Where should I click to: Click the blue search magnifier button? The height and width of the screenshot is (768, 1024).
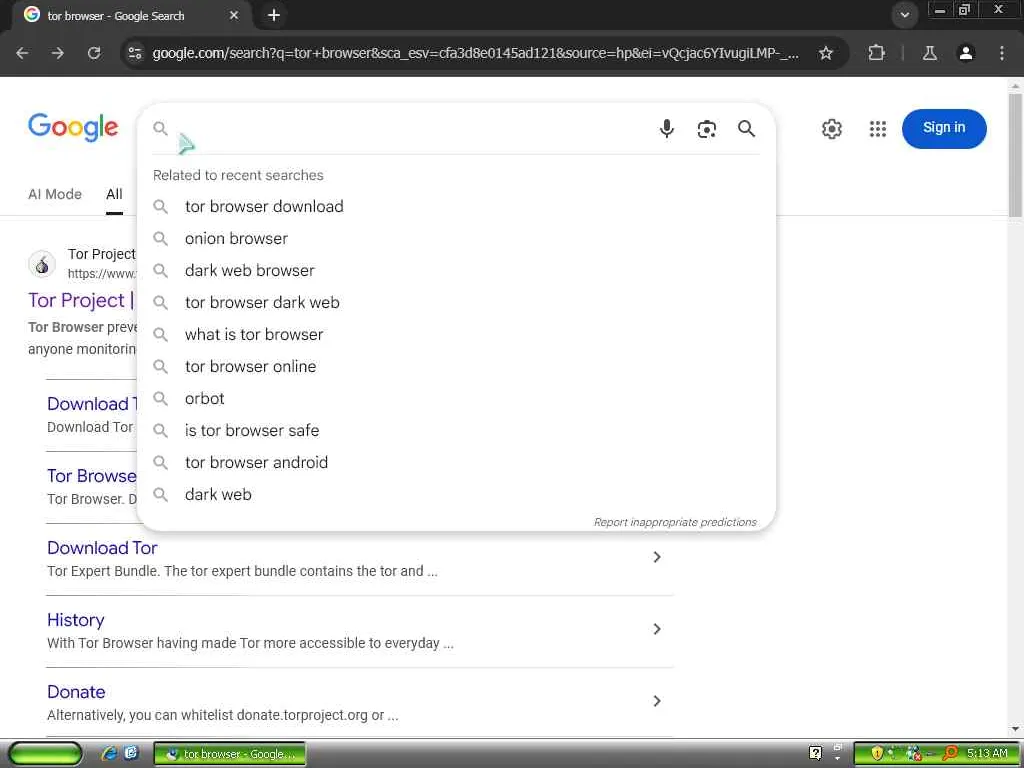(x=746, y=129)
